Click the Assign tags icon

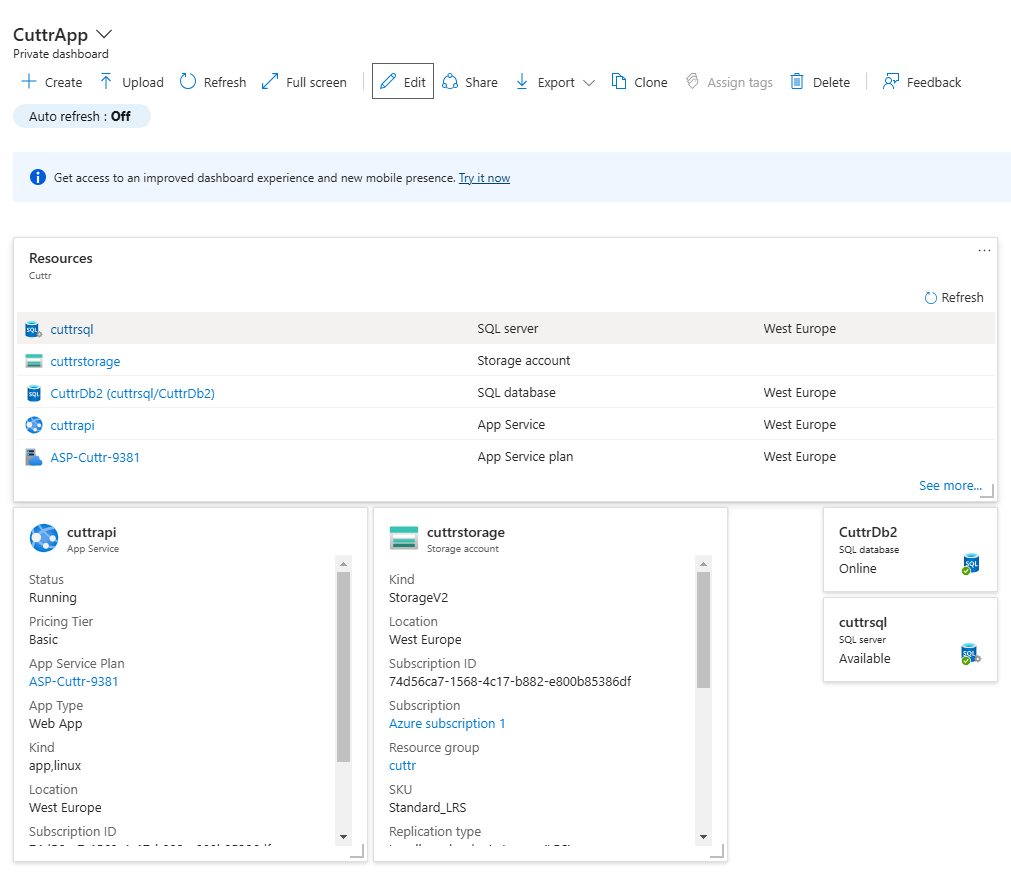coord(692,82)
